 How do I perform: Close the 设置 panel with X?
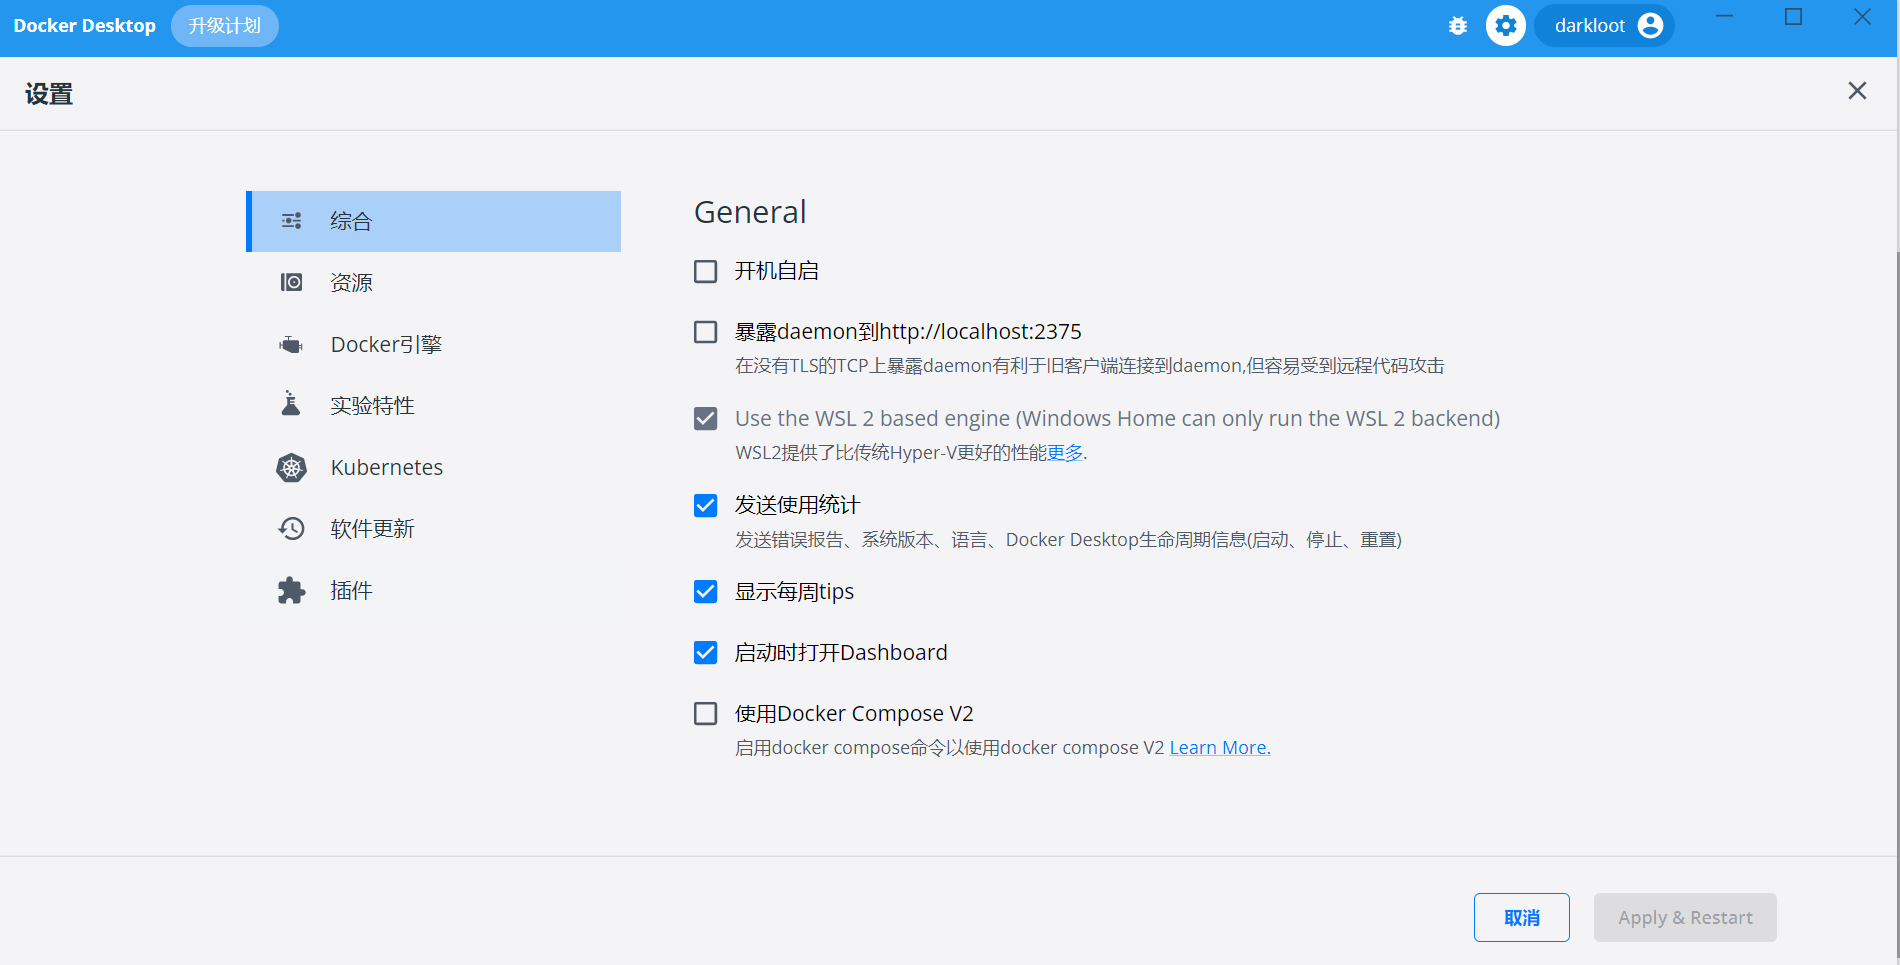[x=1857, y=91]
